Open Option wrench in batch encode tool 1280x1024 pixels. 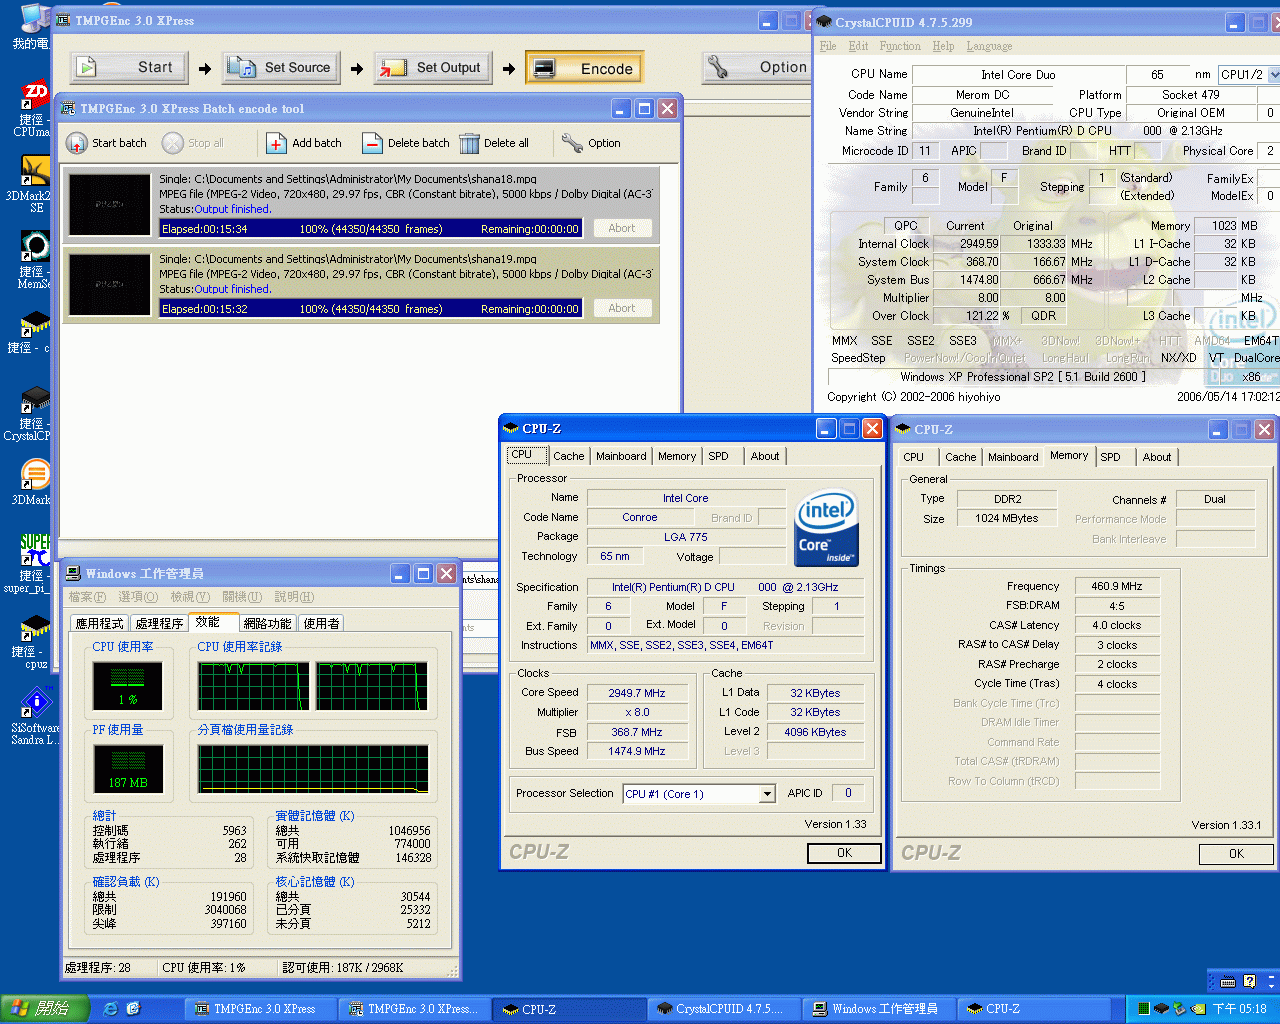pos(572,143)
